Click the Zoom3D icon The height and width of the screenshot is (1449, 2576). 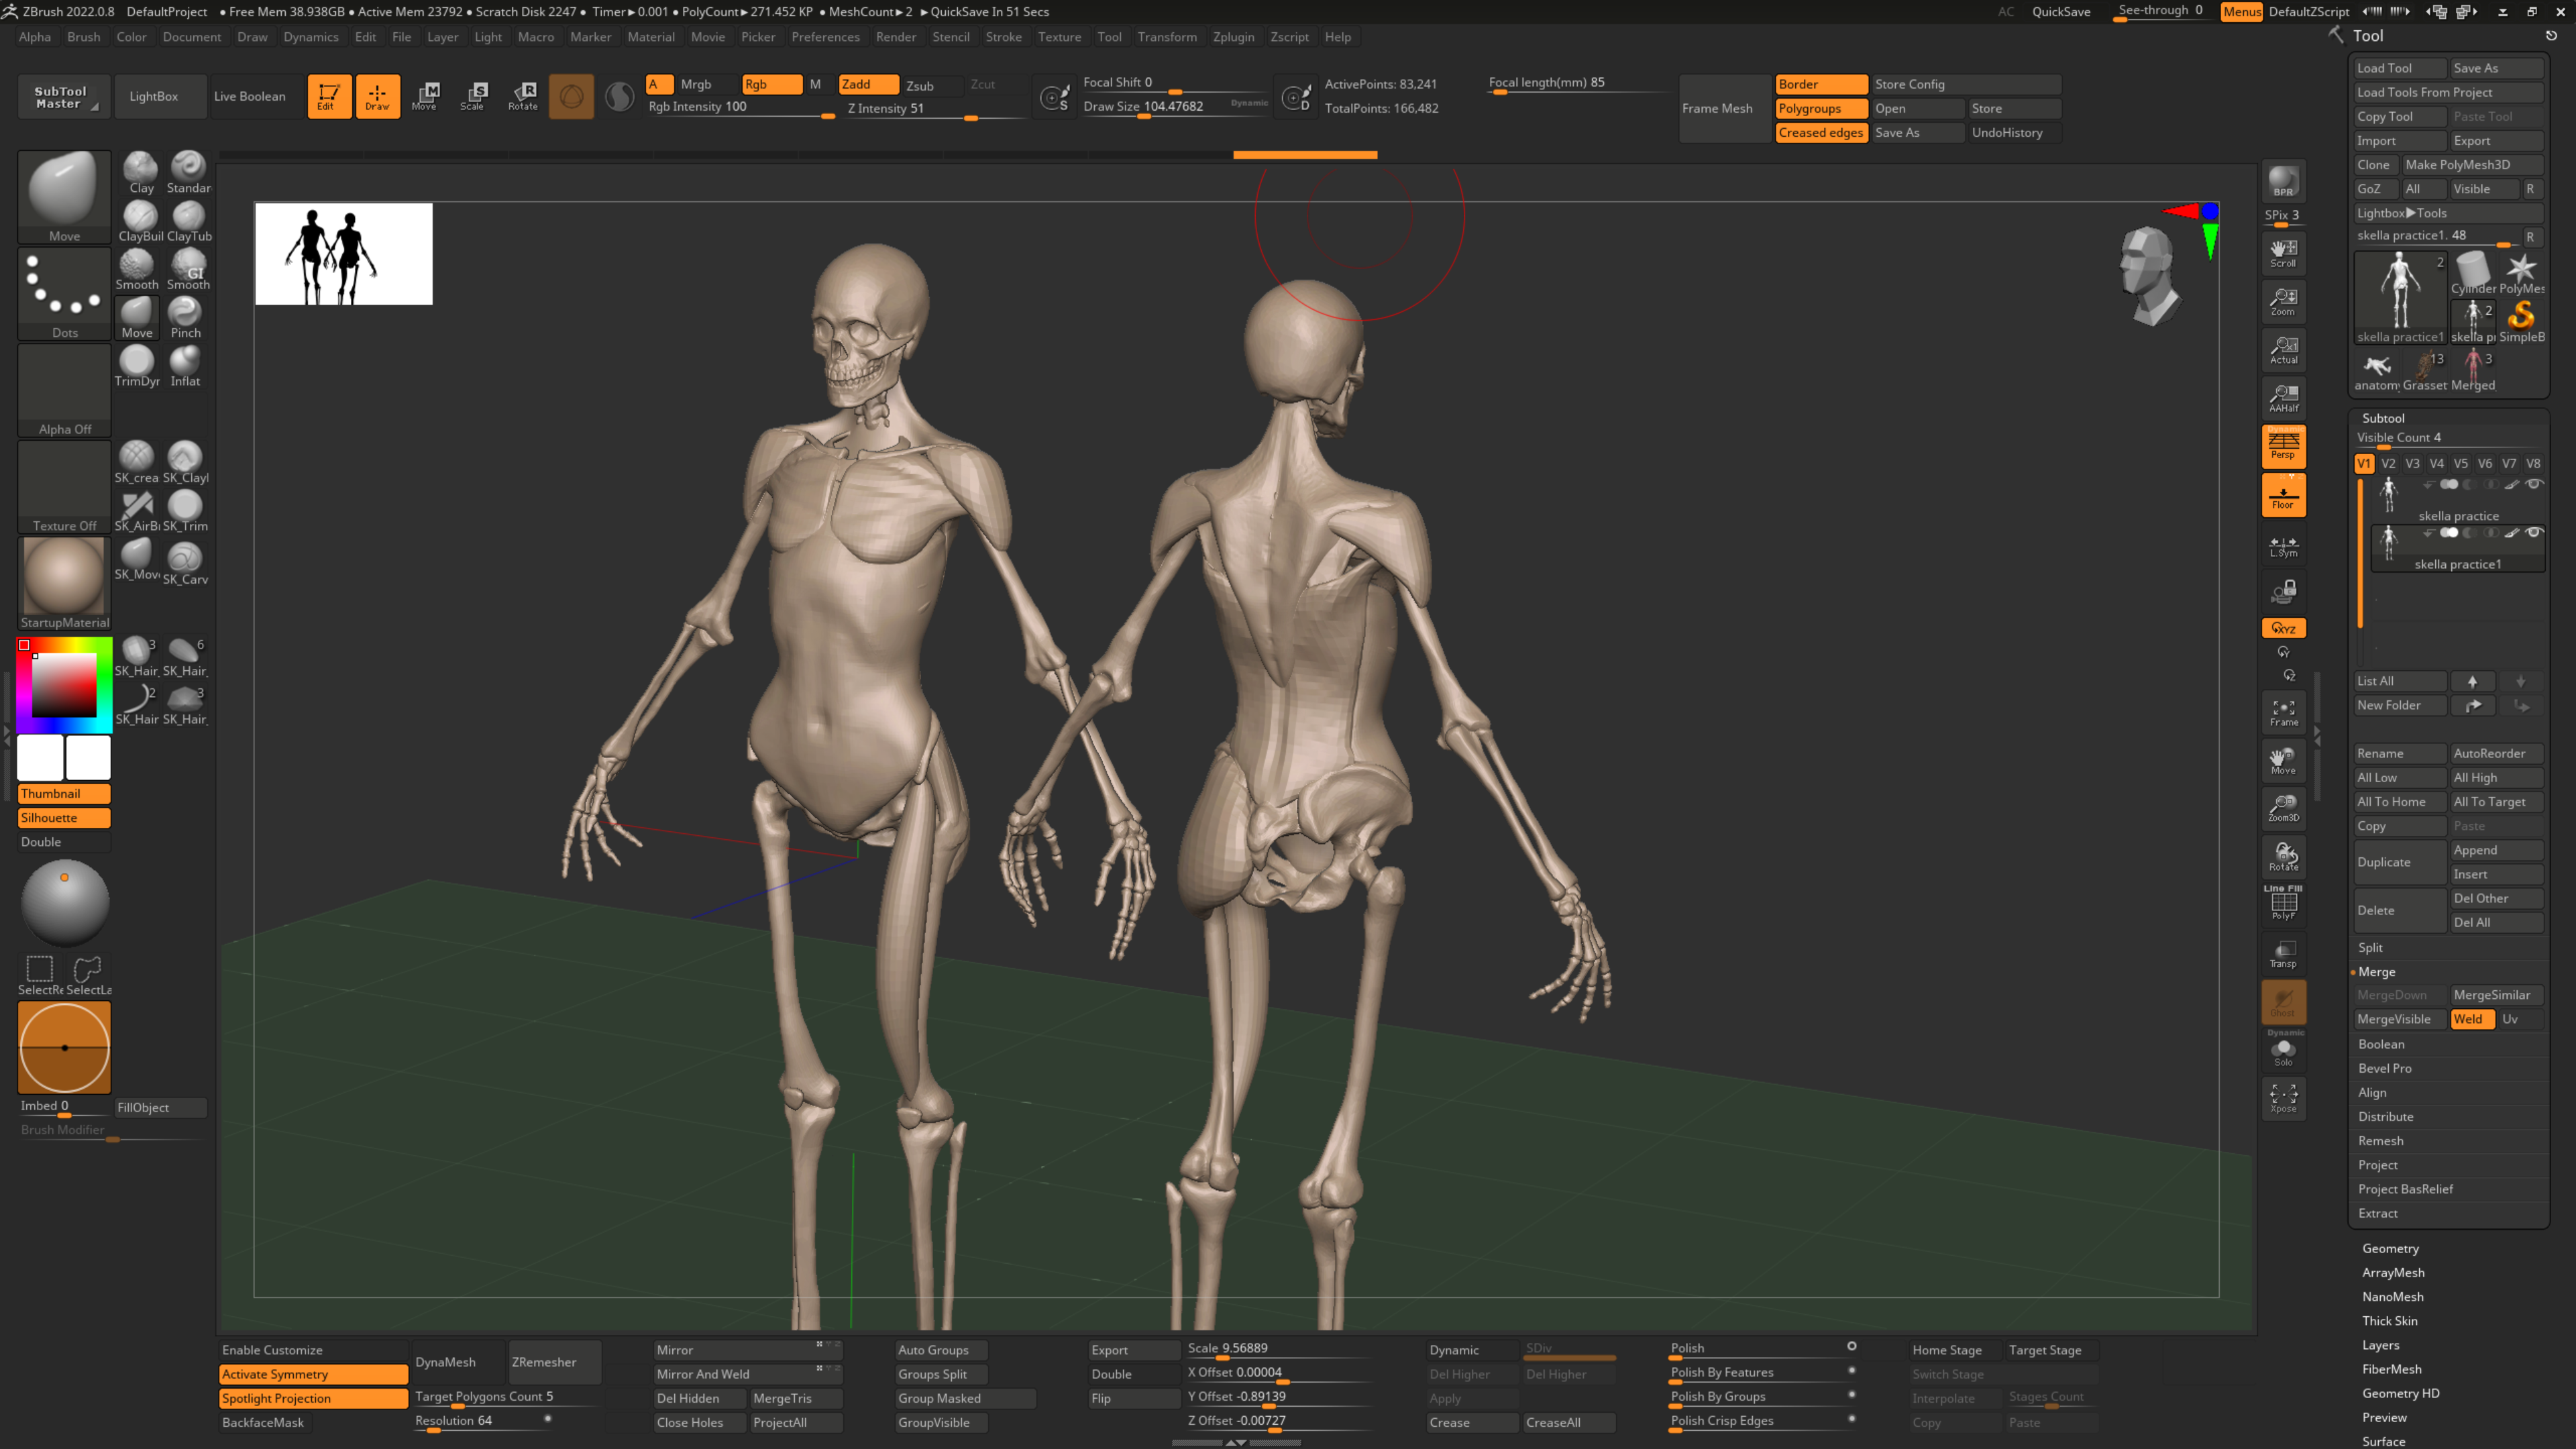pos(2284,808)
